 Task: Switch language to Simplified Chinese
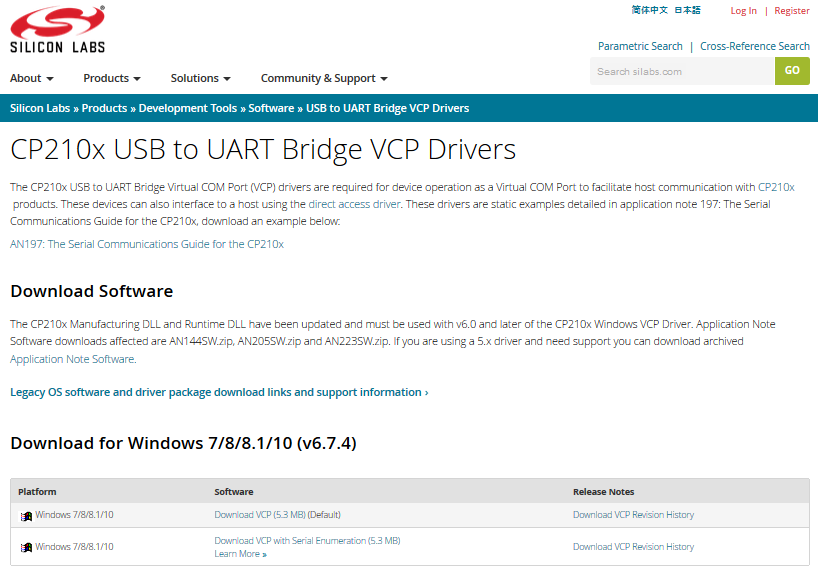click(x=649, y=10)
